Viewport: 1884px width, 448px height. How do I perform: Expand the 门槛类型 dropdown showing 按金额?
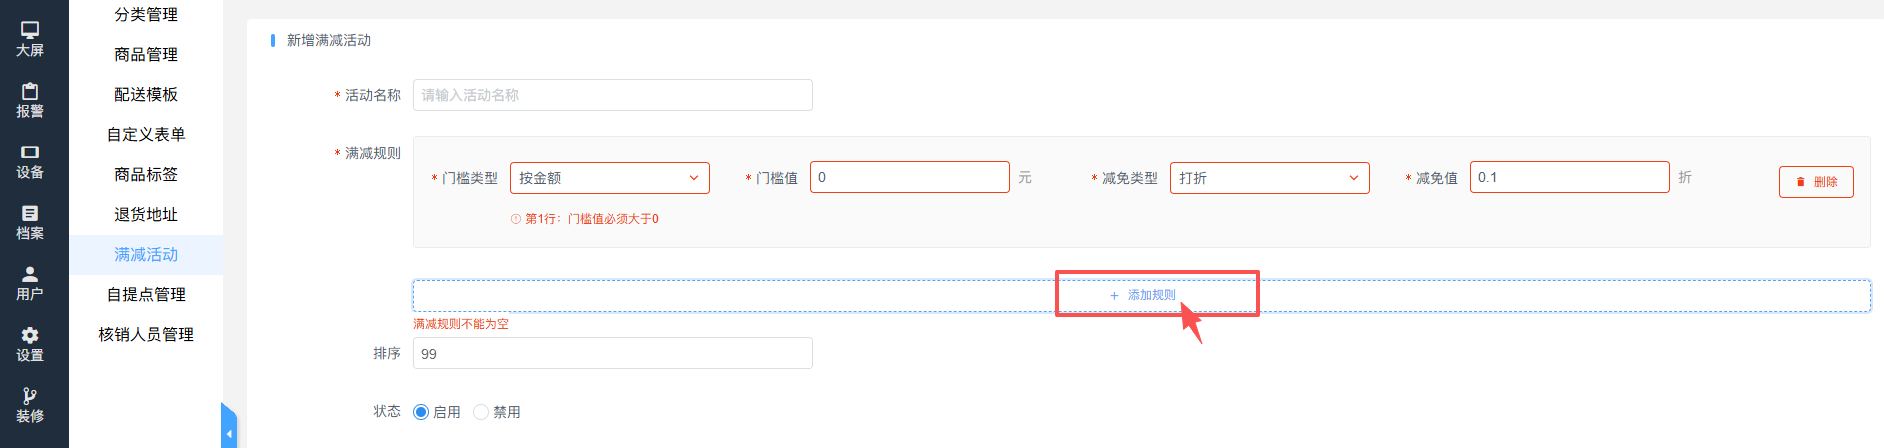(610, 178)
